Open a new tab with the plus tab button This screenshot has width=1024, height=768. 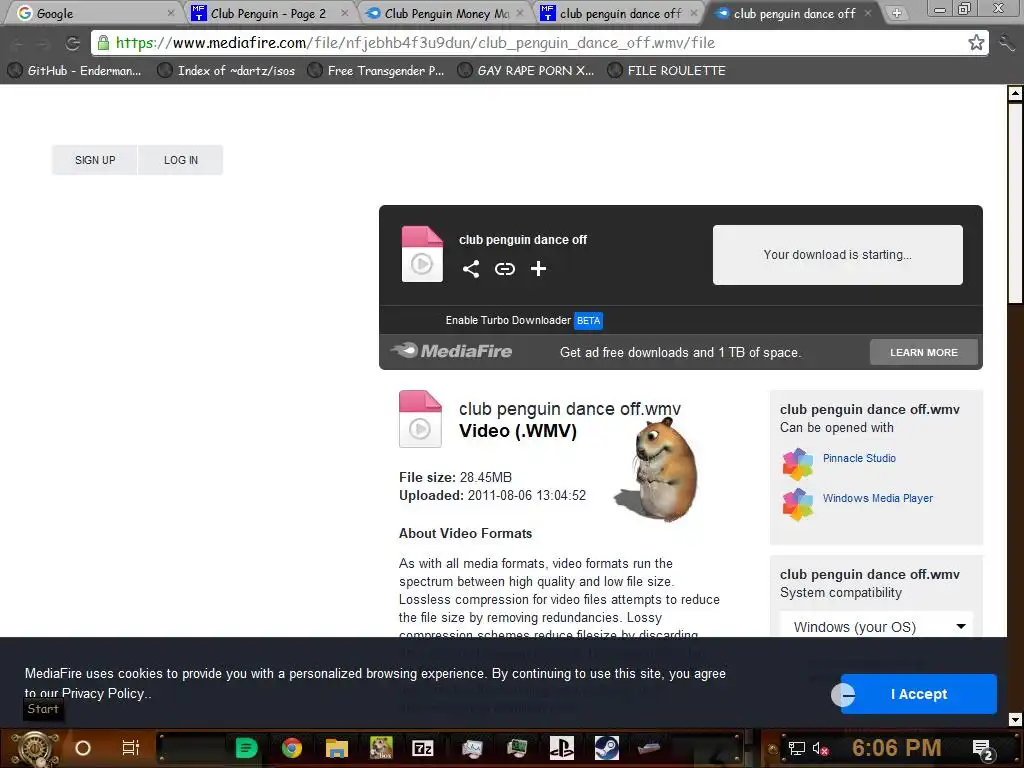[x=897, y=13]
